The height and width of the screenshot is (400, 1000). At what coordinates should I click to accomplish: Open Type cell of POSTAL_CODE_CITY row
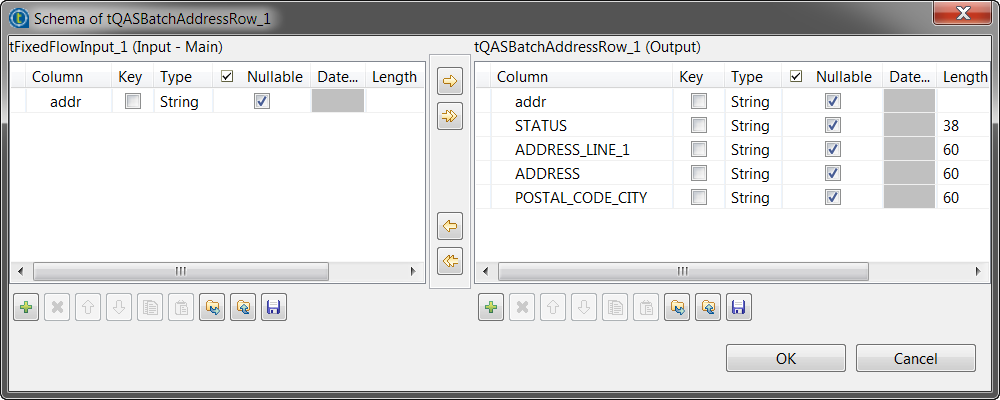click(x=753, y=198)
